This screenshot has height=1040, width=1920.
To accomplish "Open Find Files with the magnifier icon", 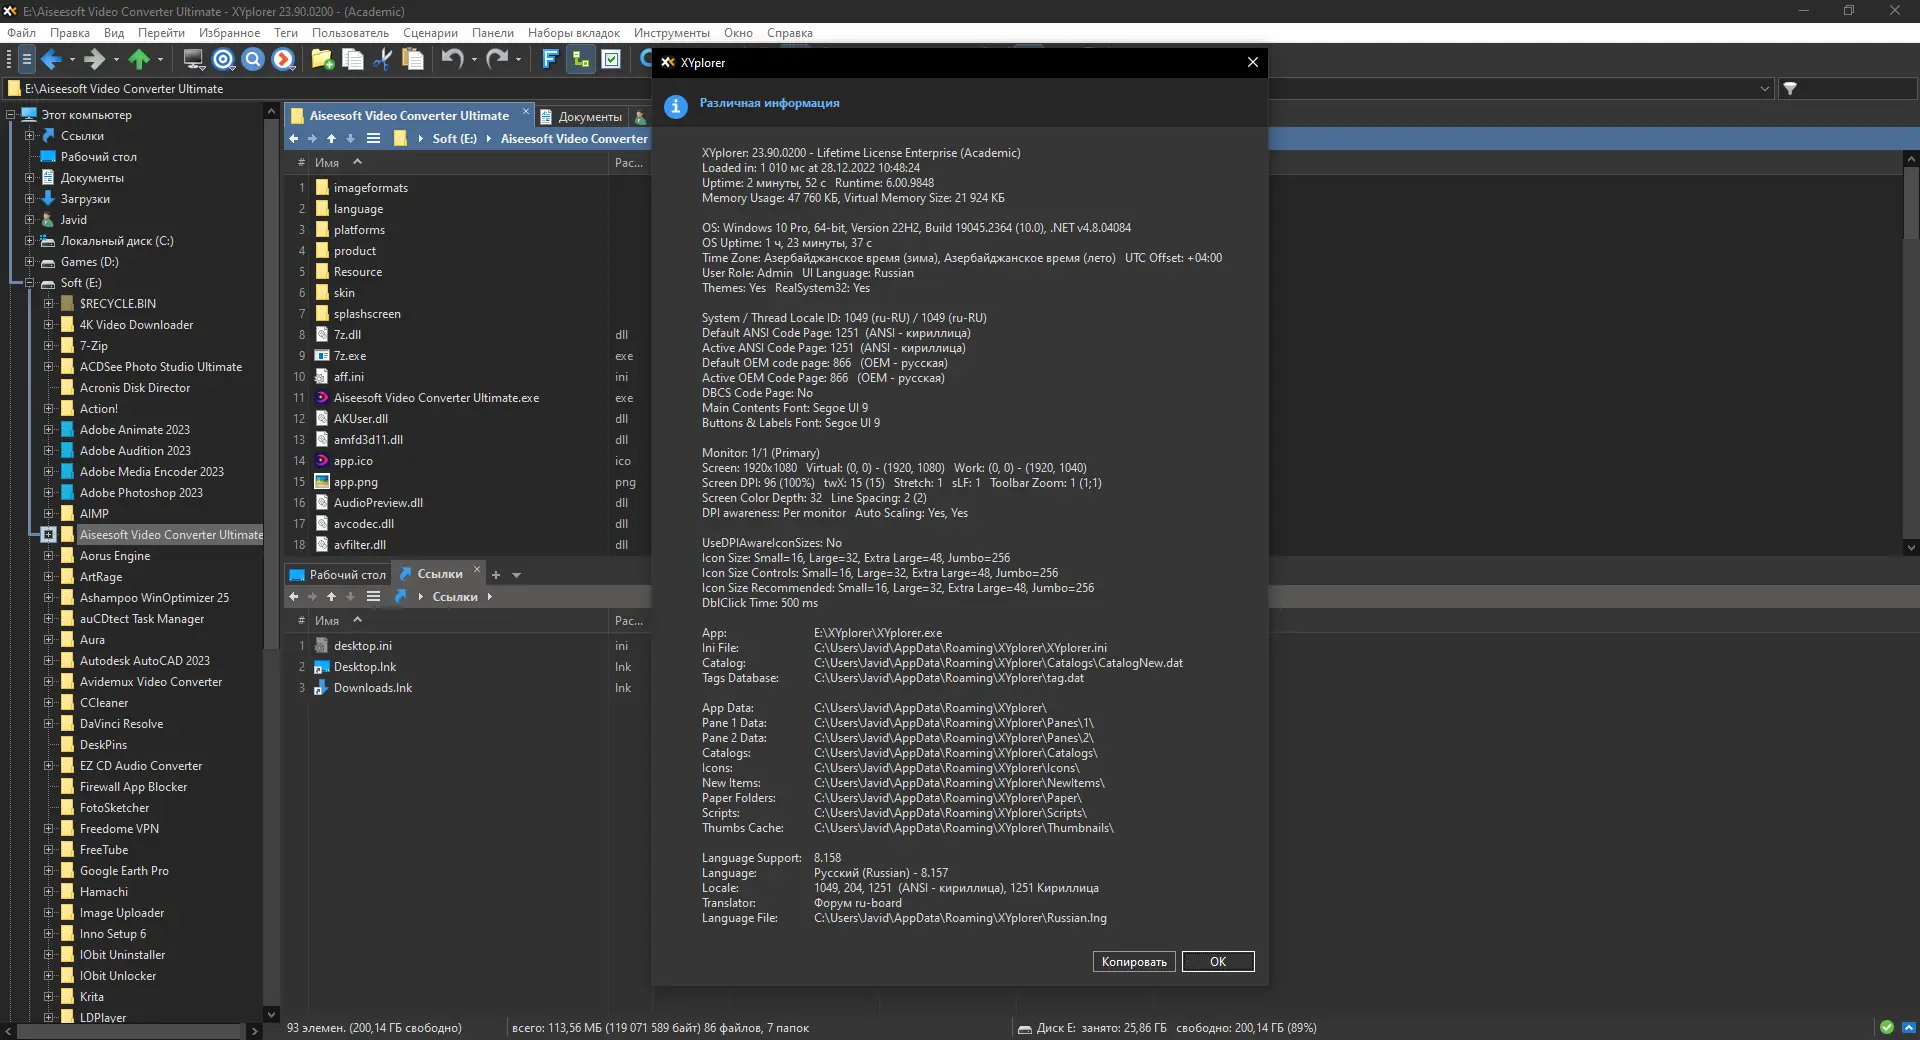I will (x=253, y=60).
